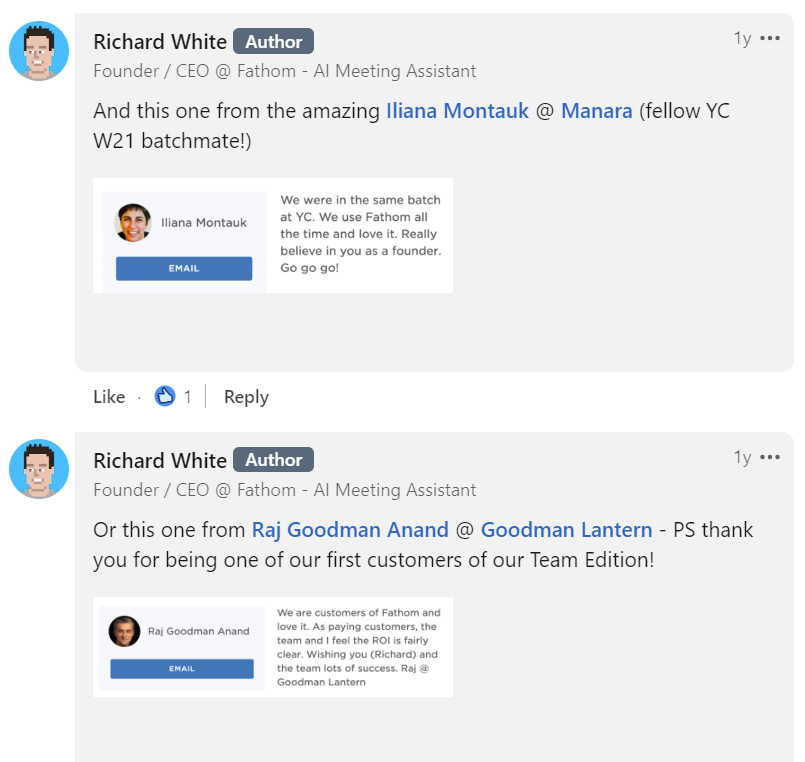
Task: Click the reaction count 1
Action: coord(187,396)
